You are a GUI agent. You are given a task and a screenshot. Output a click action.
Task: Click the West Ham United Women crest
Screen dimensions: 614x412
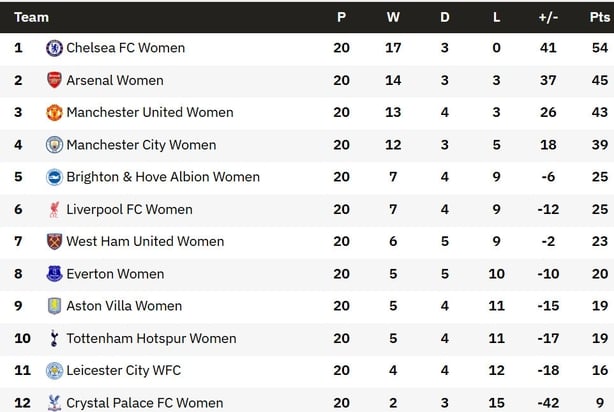[54, 242]
